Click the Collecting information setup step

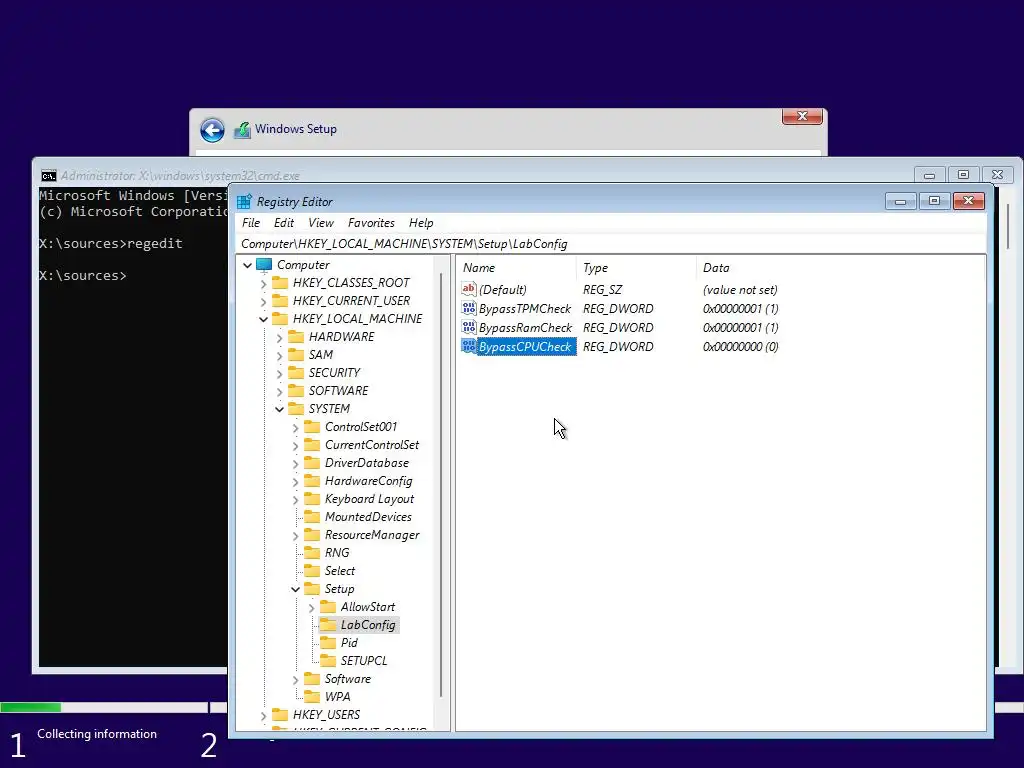[x=97, y=734]
